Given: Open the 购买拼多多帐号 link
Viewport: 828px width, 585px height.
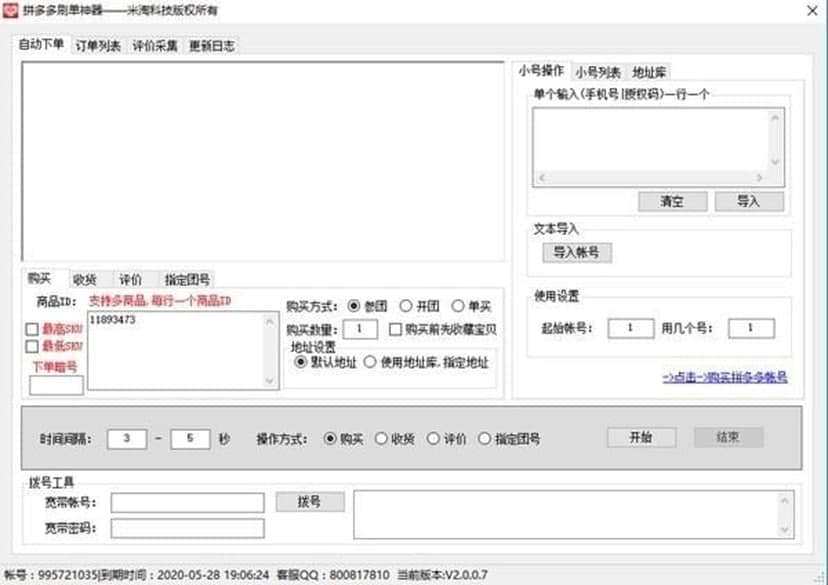Looking at the screenshot, I should [x=725, y=377].
